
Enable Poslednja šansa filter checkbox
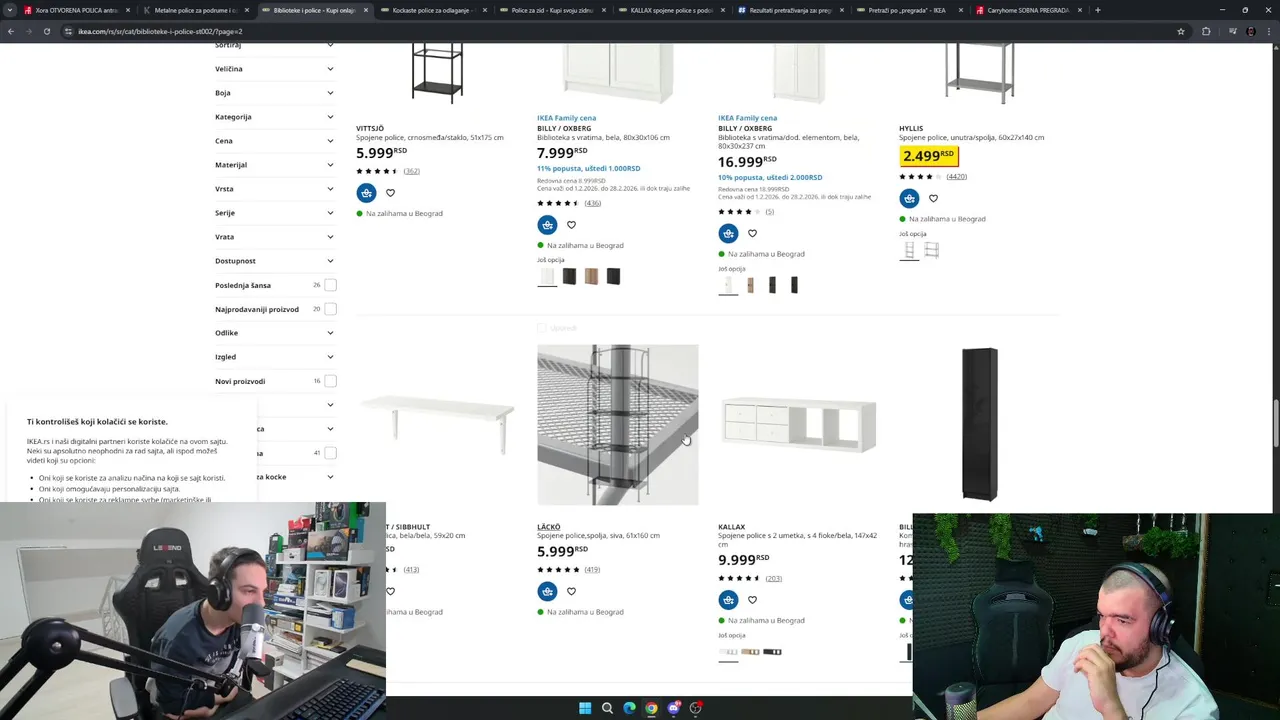point(330,285)
